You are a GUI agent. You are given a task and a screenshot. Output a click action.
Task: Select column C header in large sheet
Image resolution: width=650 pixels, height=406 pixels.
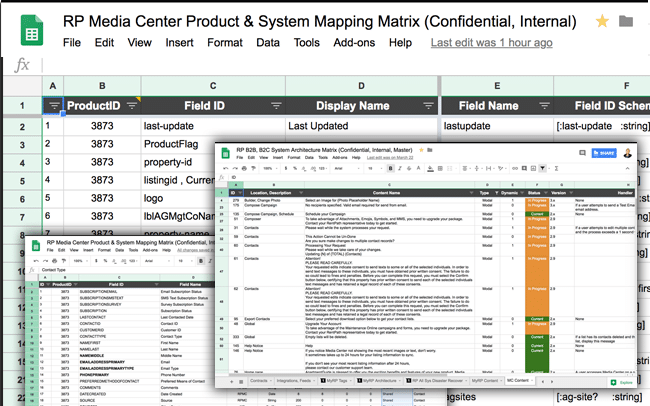(x=213, y=86)
